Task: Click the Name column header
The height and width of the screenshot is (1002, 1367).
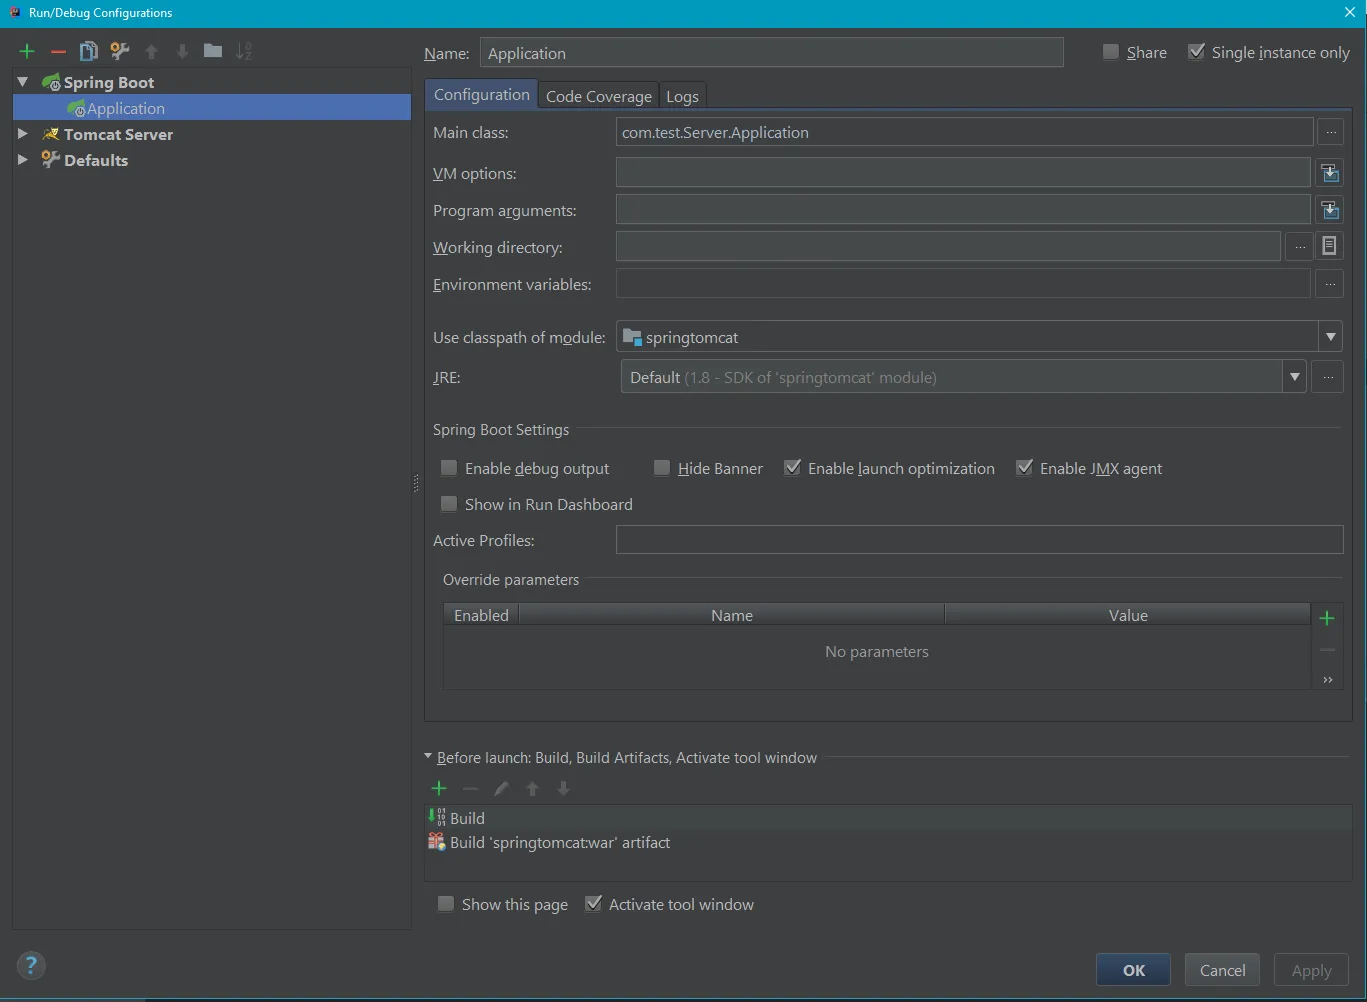Action: (732, 615)
